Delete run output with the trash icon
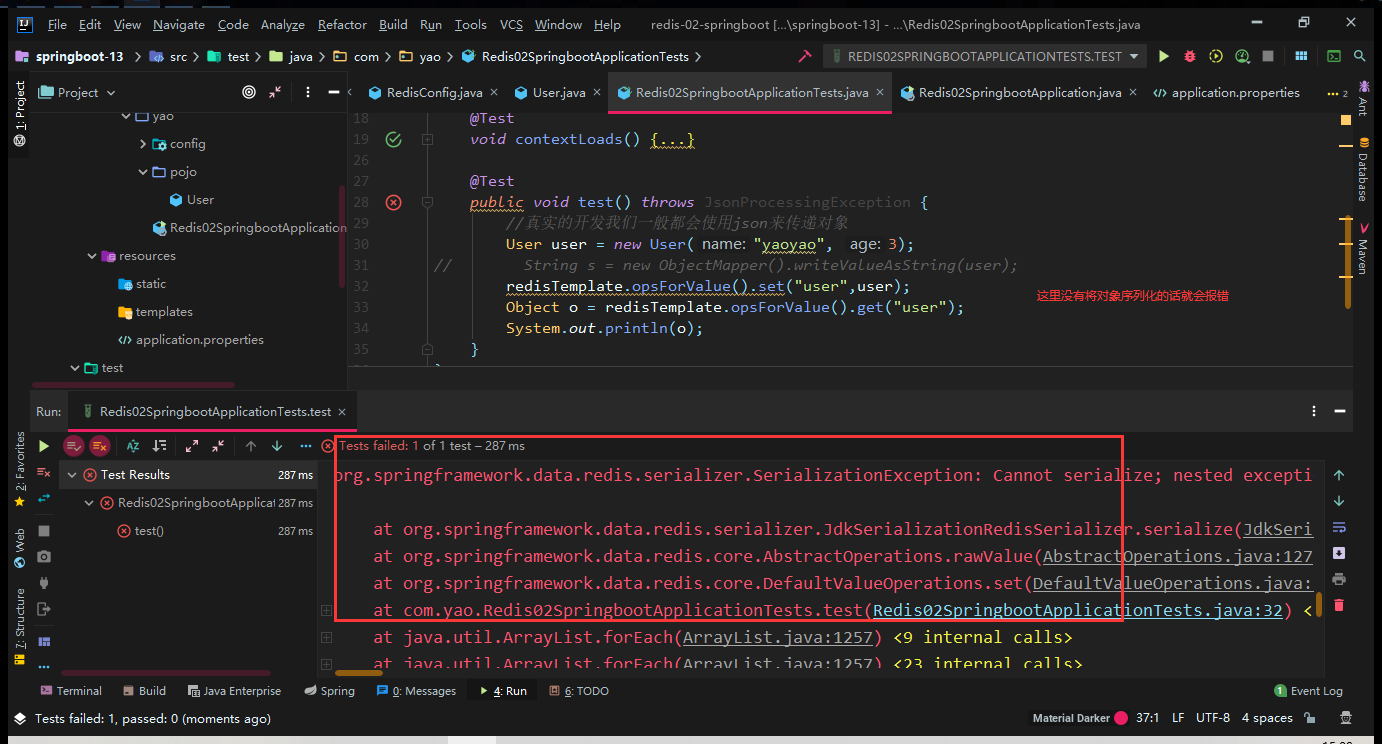This screenshot has width=1382, height=744. [x=1339, y=605]
